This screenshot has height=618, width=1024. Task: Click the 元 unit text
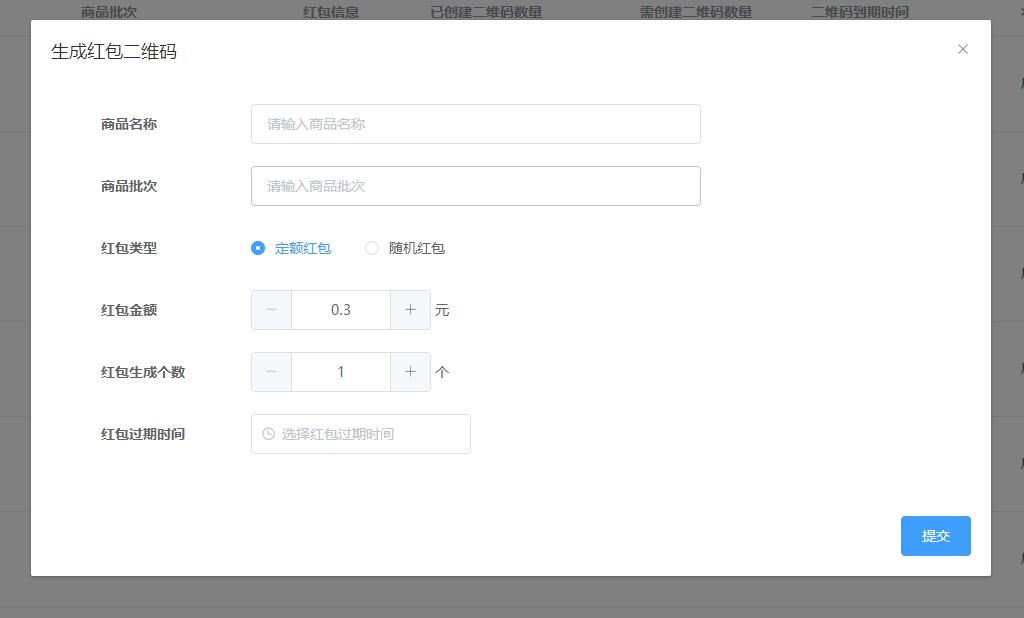coord(442,310)
